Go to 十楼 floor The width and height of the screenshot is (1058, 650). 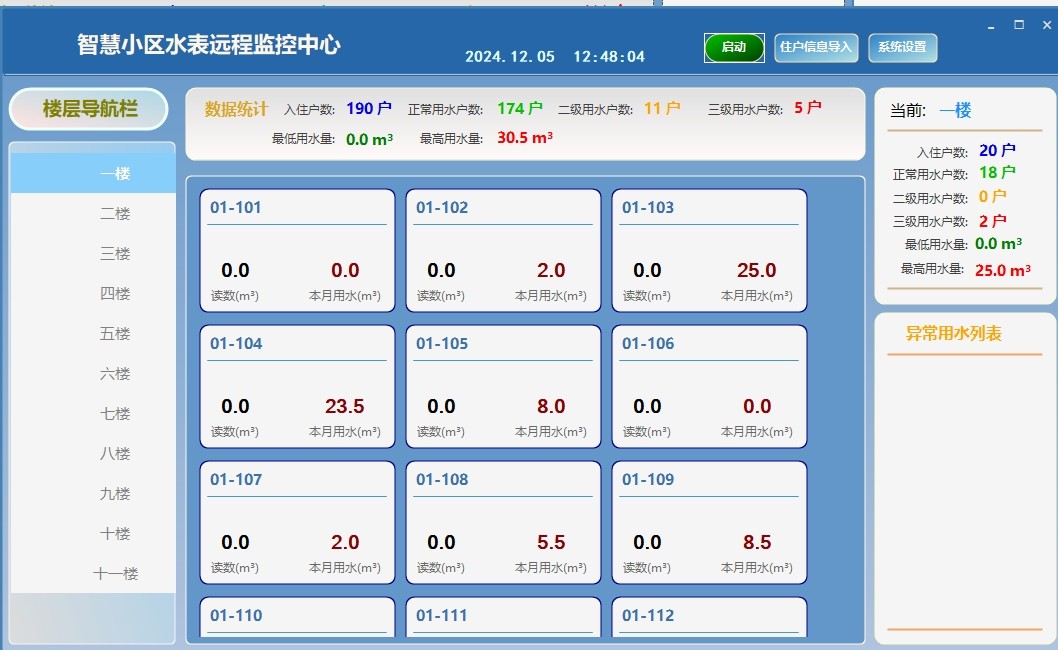coord(93,534)
